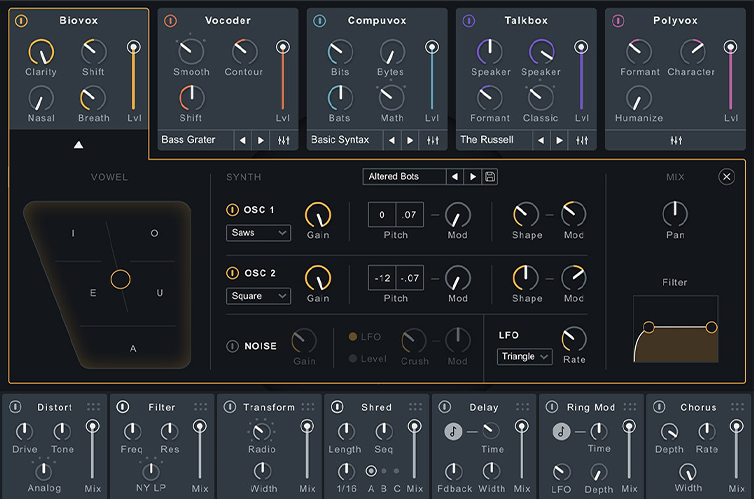Viewport: 754px width, 499px height.
Task: Toggle the Filter effect power icon
Action: [x=123, y=407]
